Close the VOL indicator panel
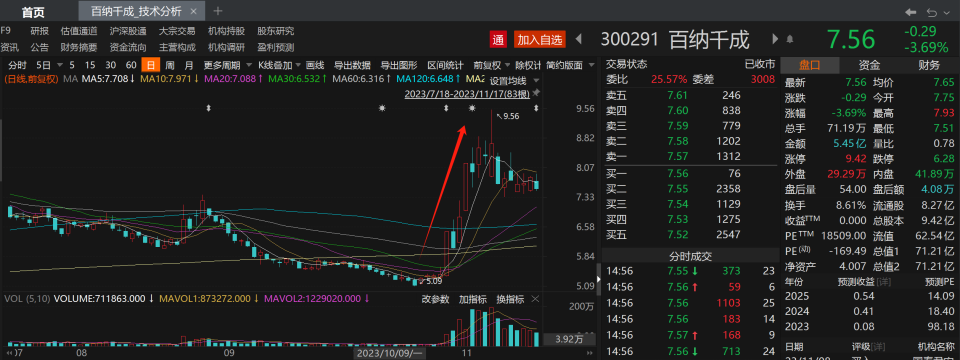This screenshot has width=960, height=360. [x=536, y=299]
